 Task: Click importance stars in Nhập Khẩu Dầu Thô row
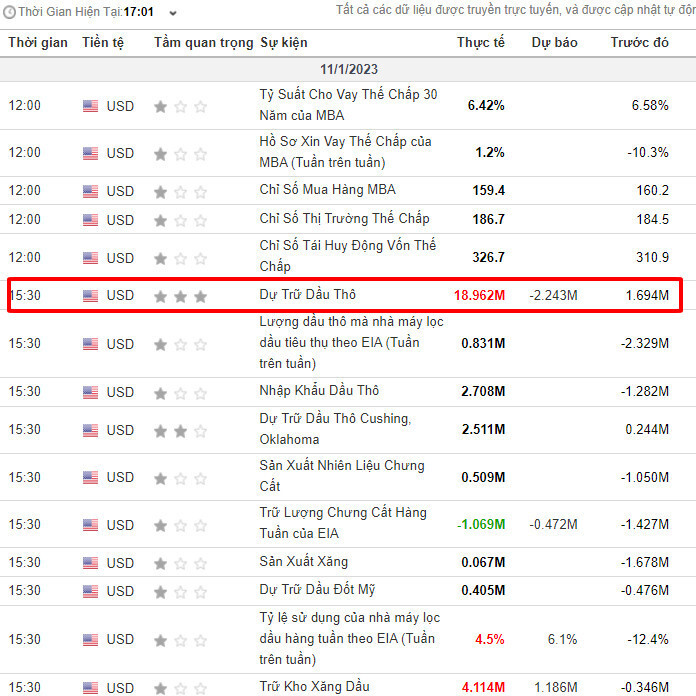(180, 393)
